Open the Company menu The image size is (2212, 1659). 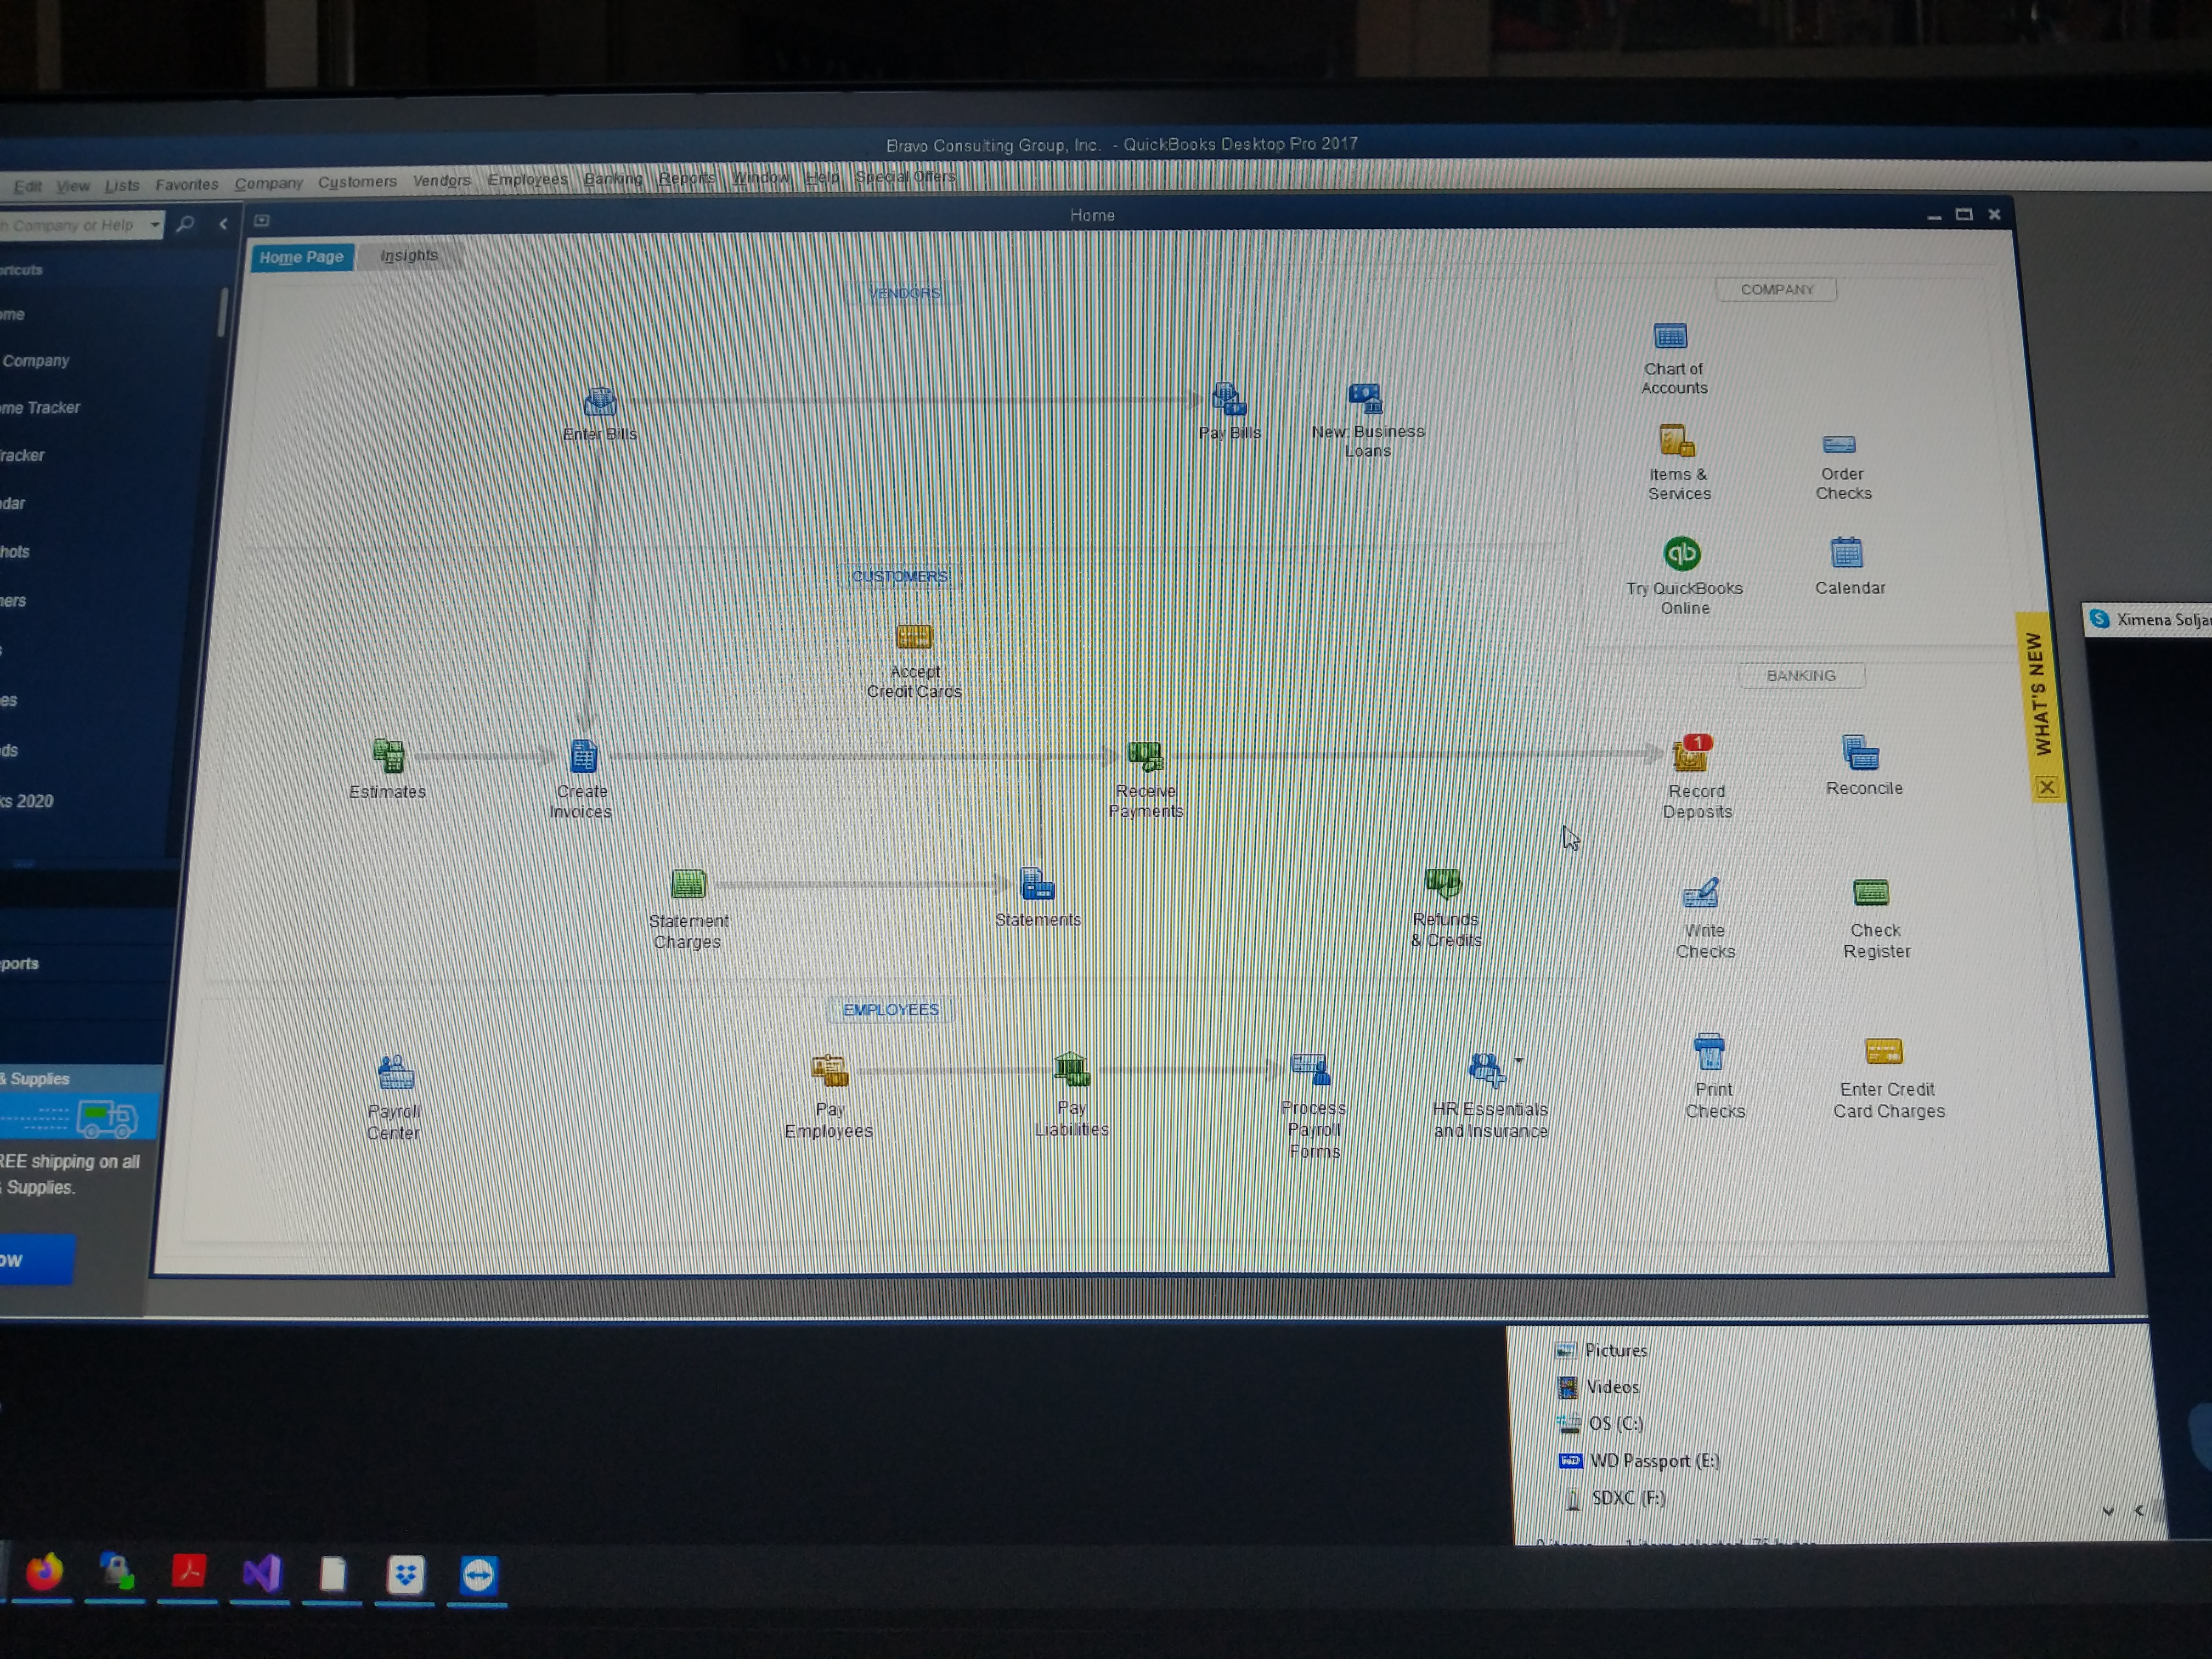coord(269,183)
